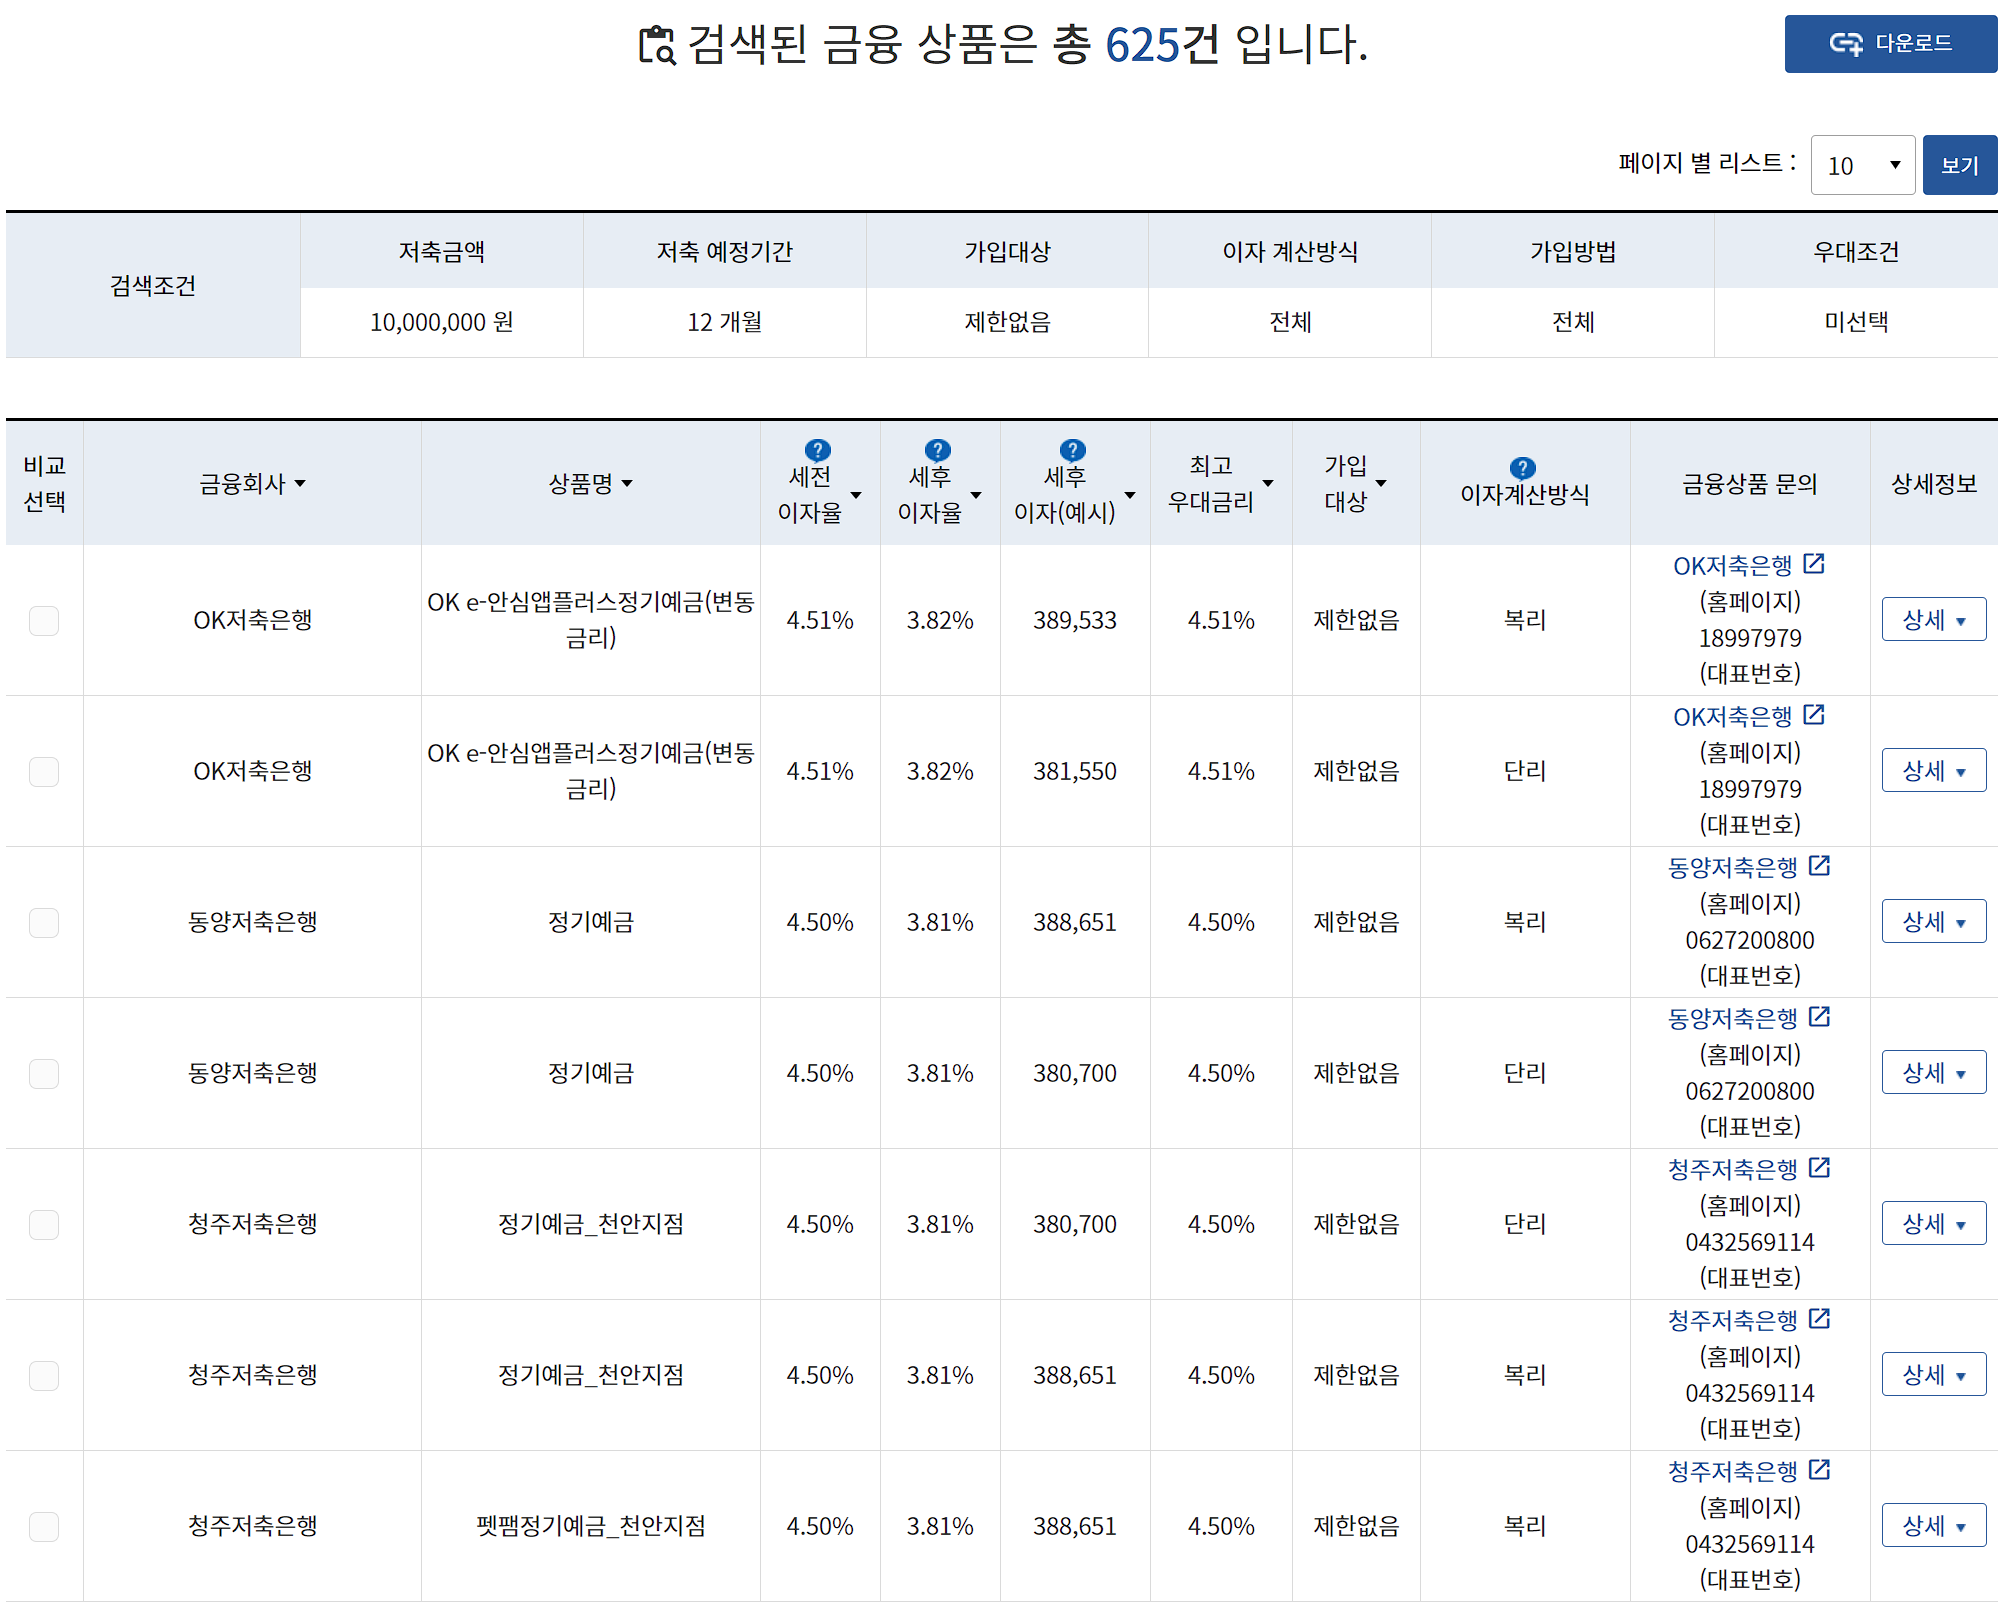This screenshot has width=2011, height=1602.
Task: Open the 페이지 별 리스트 count dropdown
Action: 1863,165
